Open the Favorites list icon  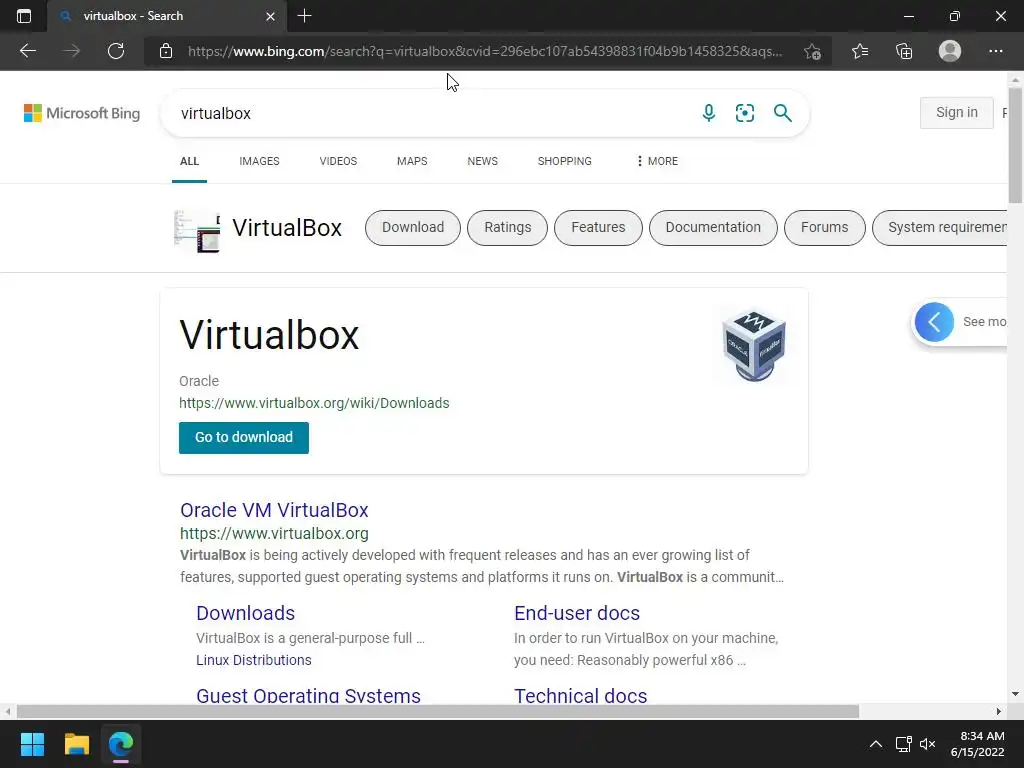tap(860, 51)
